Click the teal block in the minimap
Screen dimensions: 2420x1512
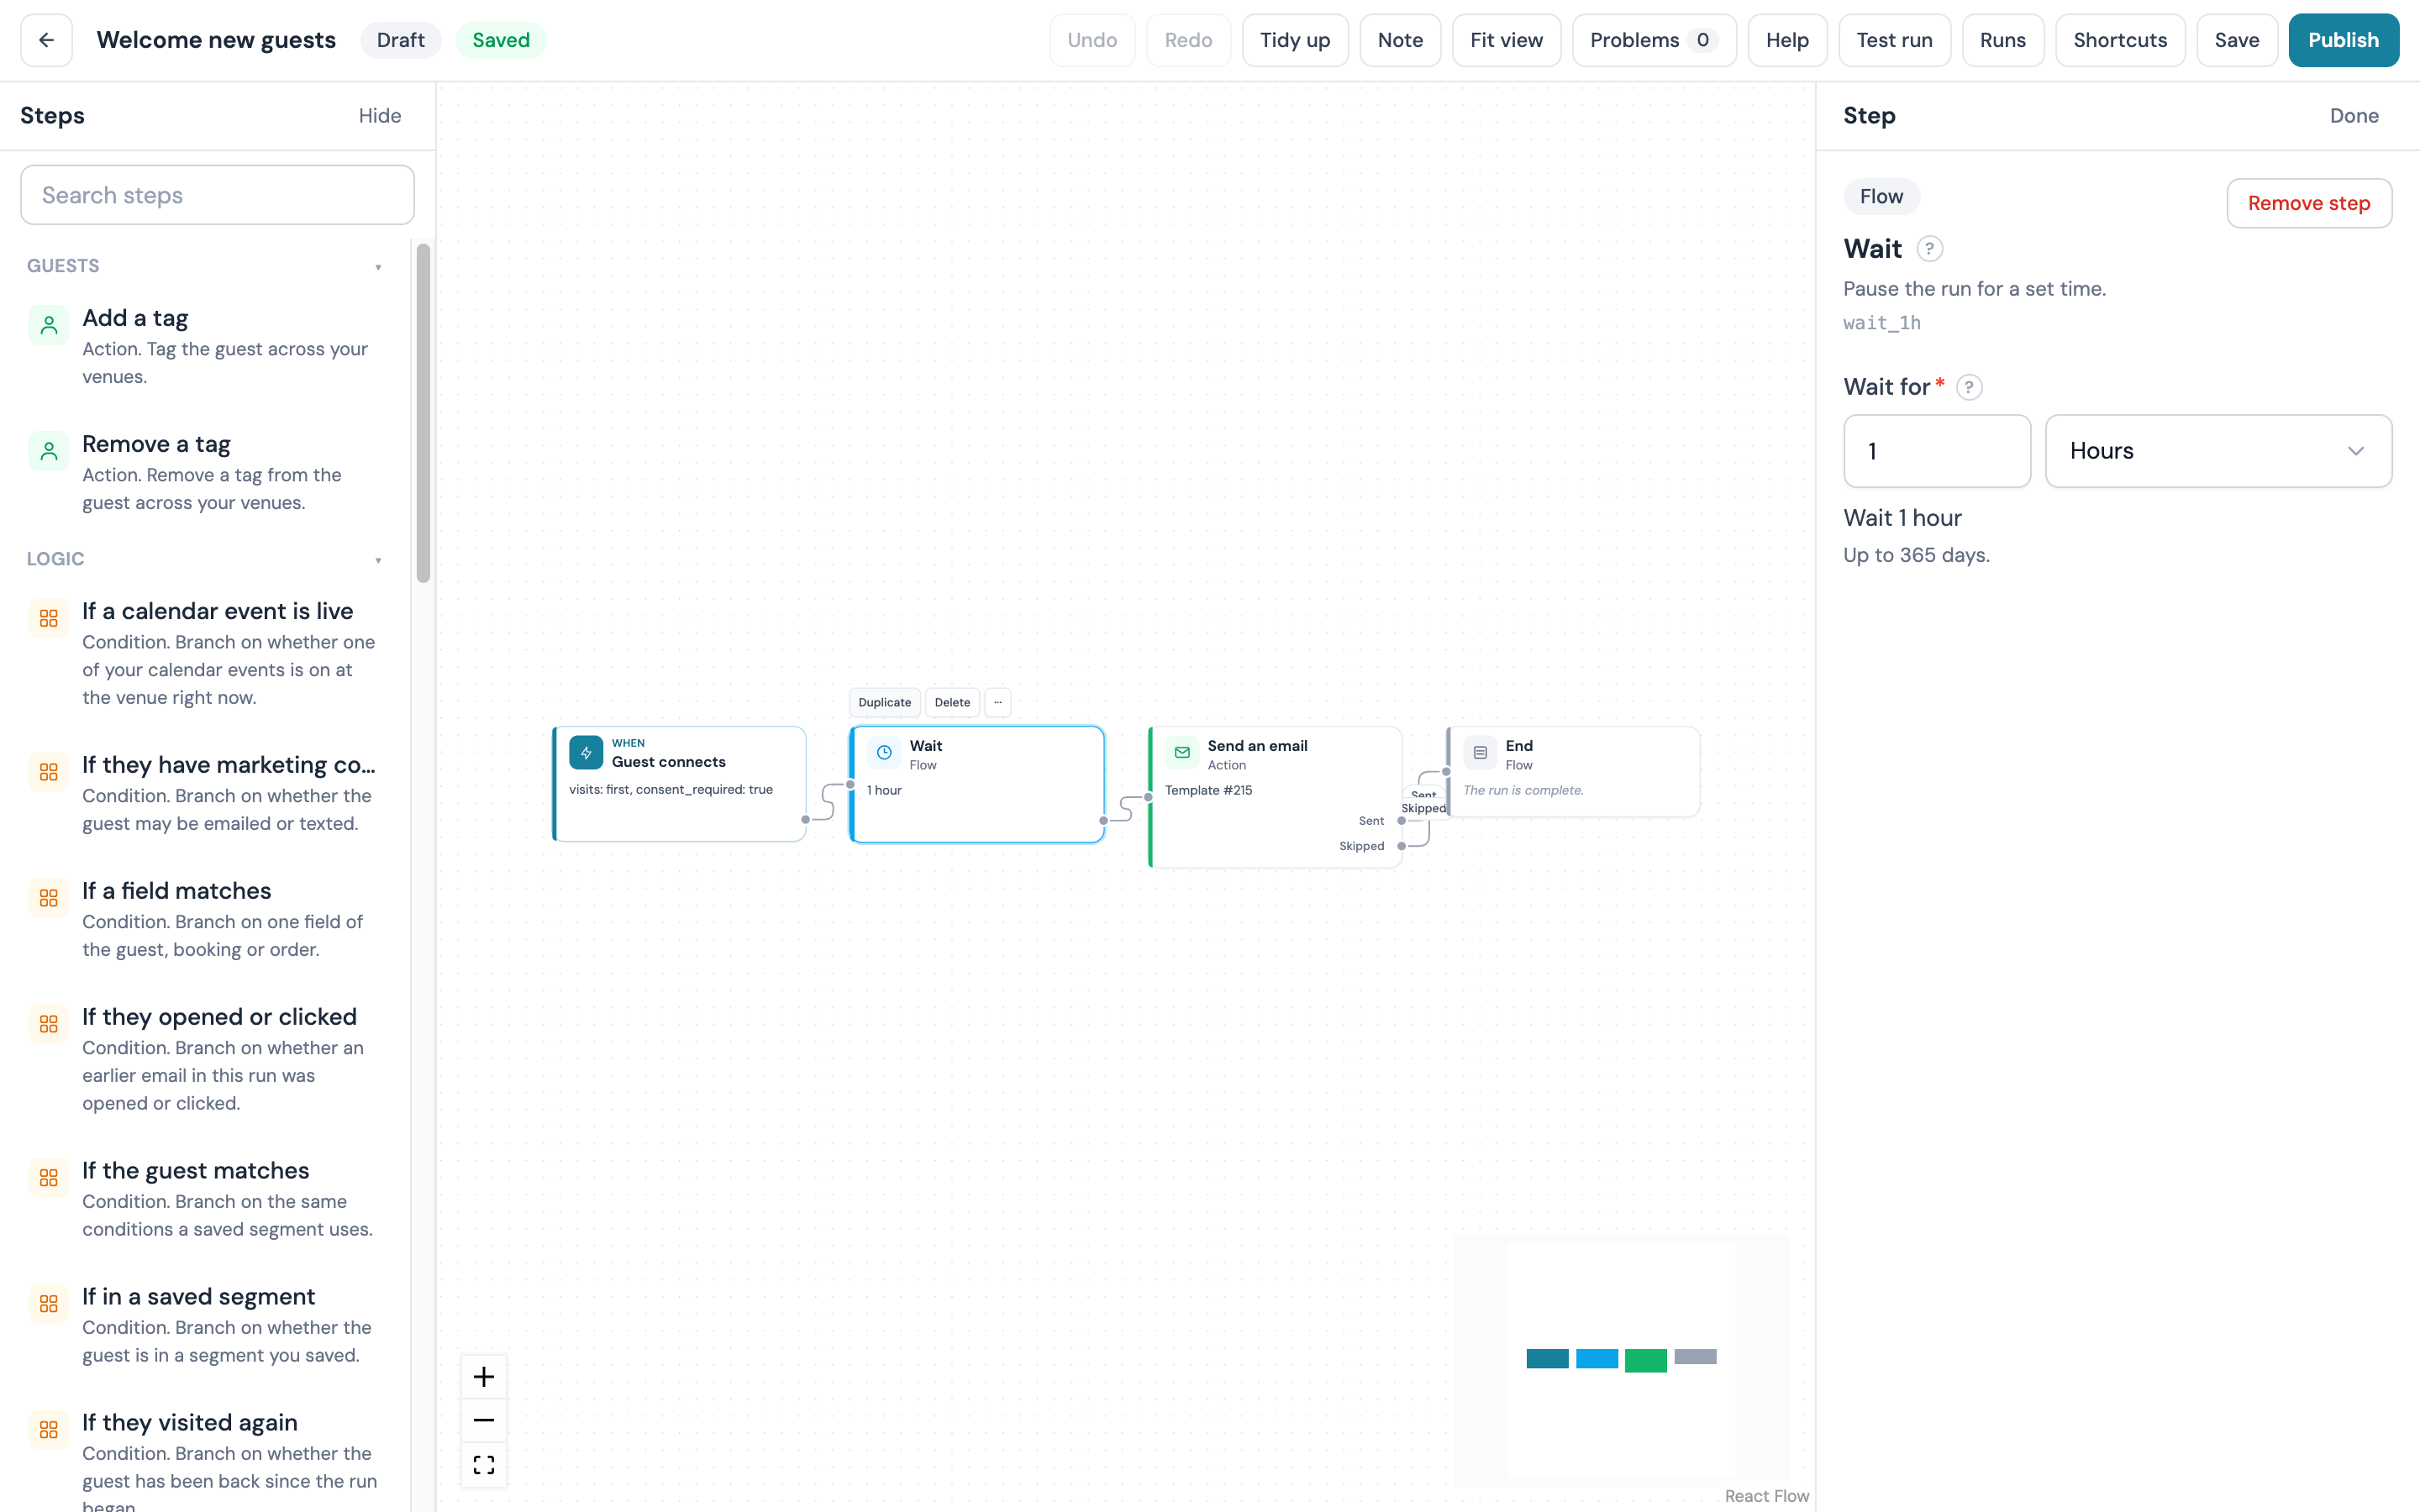pyautogui.click(x=1547, y=1358)
